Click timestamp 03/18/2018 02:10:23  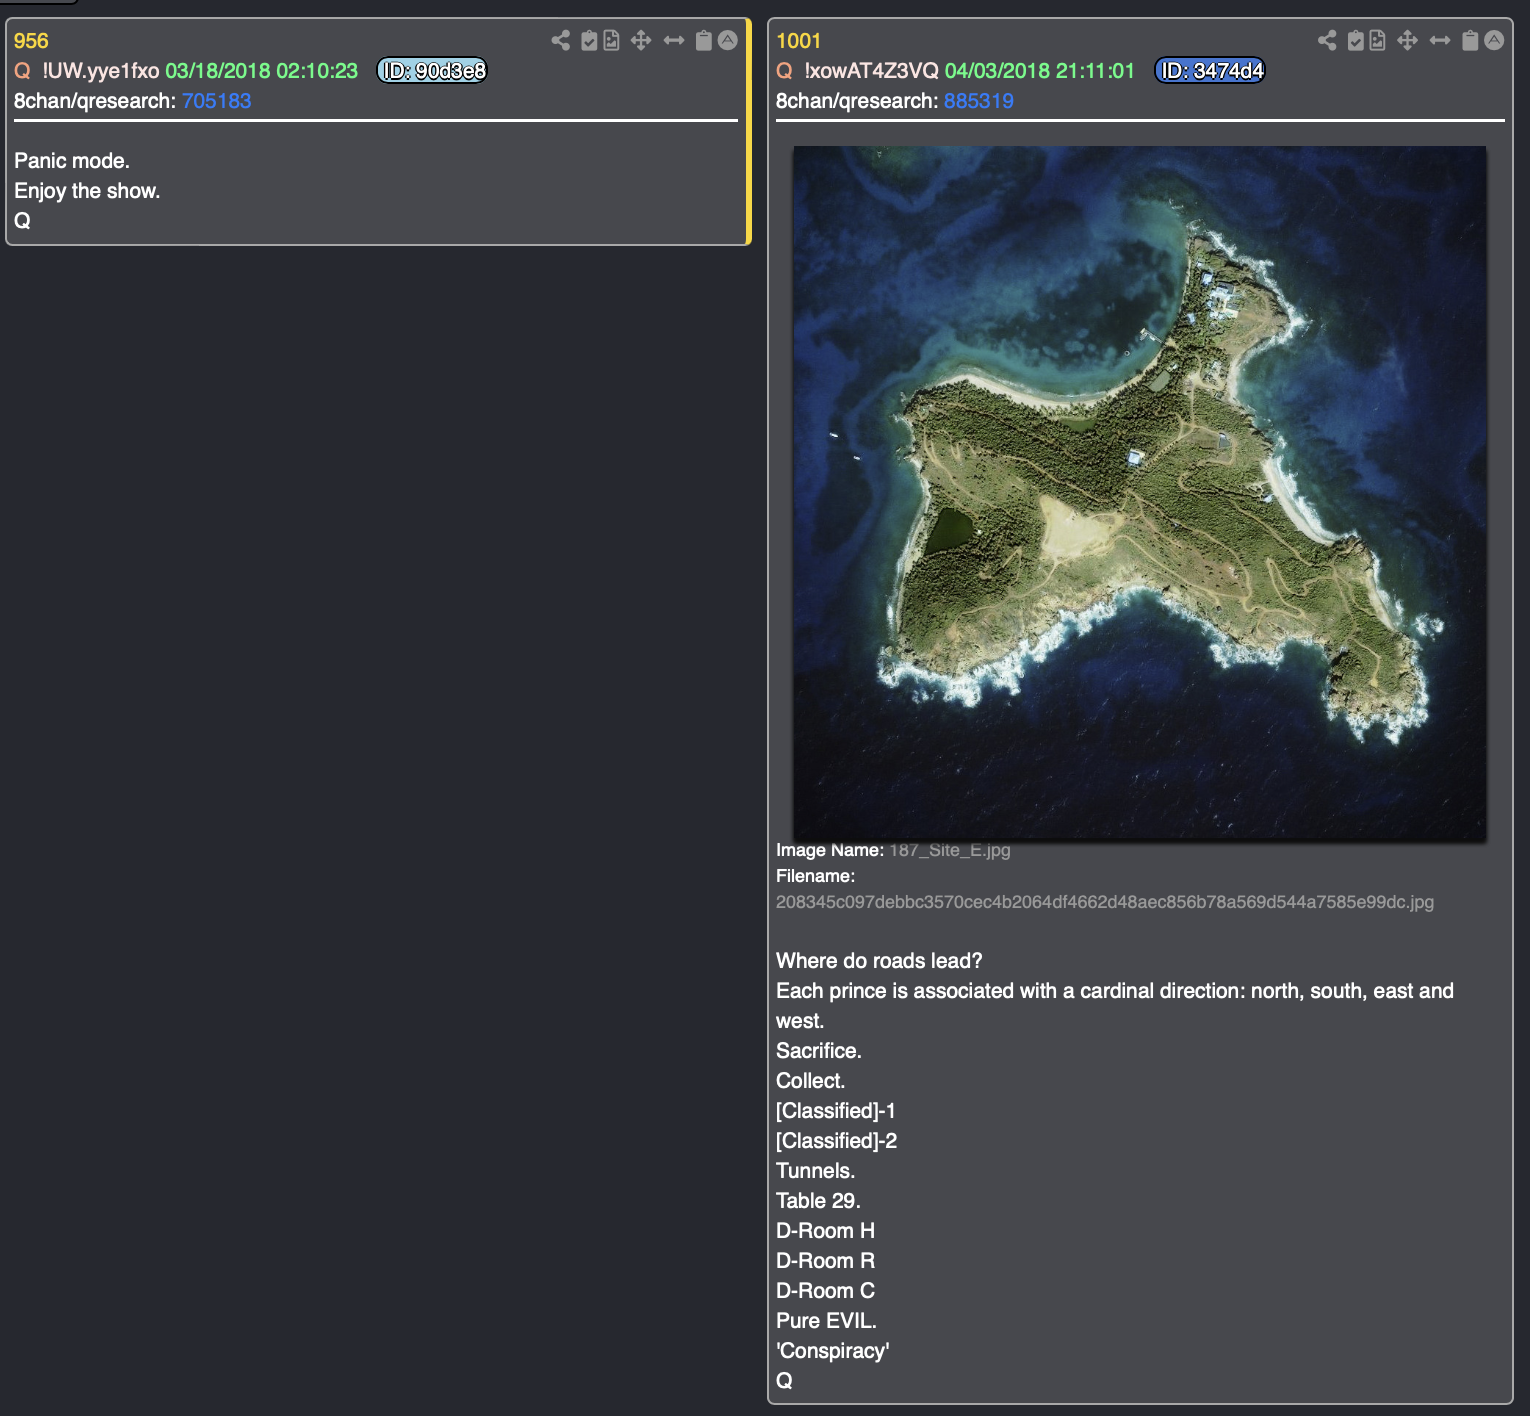point(261,71)
